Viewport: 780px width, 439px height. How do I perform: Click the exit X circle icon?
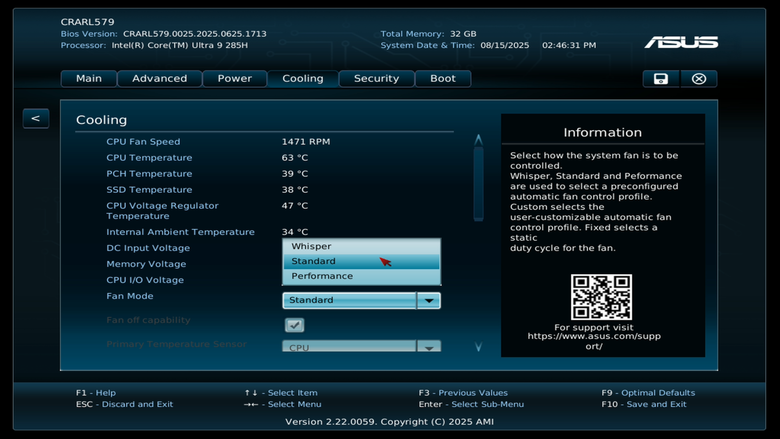tap(698, 79)
